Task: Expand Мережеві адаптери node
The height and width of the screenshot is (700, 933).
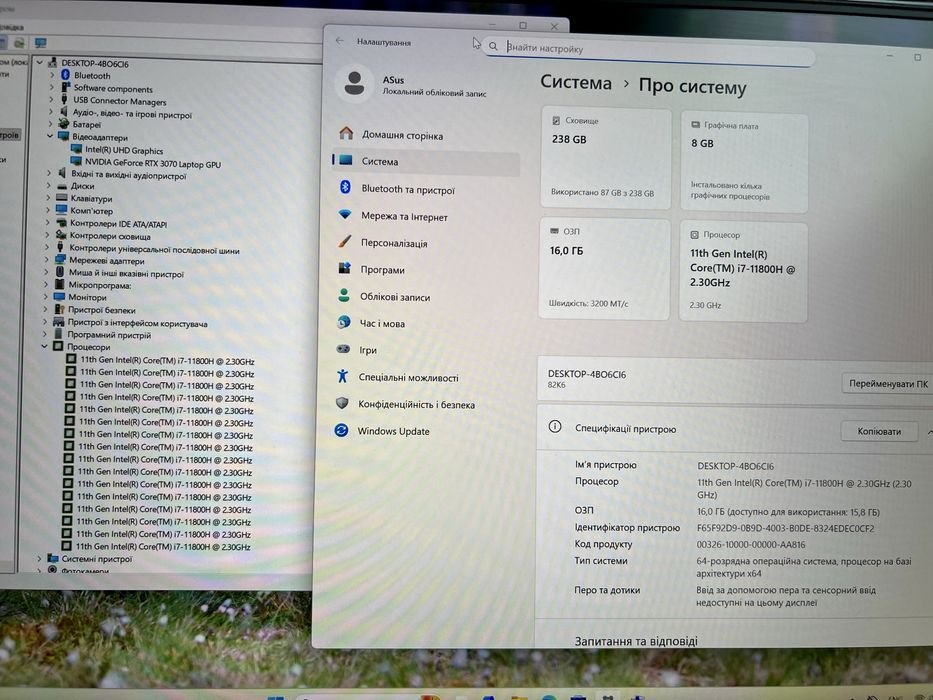Action: pos(47,260)
